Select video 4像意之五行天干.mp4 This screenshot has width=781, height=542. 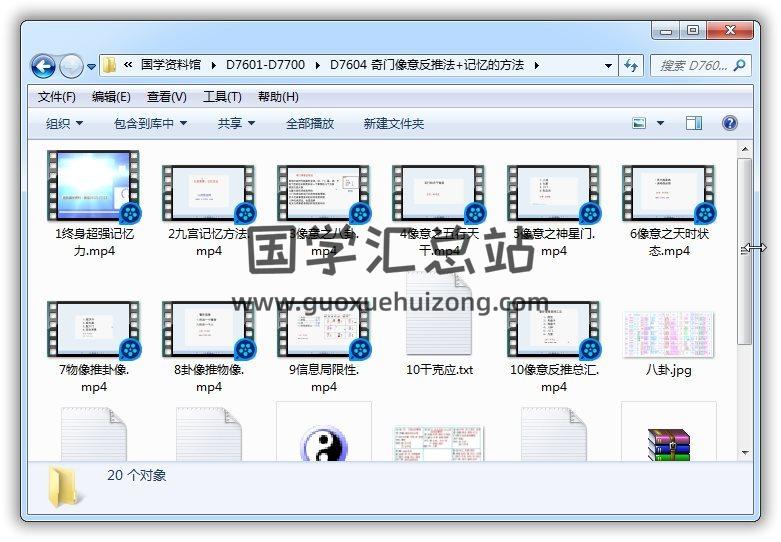(439, 212)
